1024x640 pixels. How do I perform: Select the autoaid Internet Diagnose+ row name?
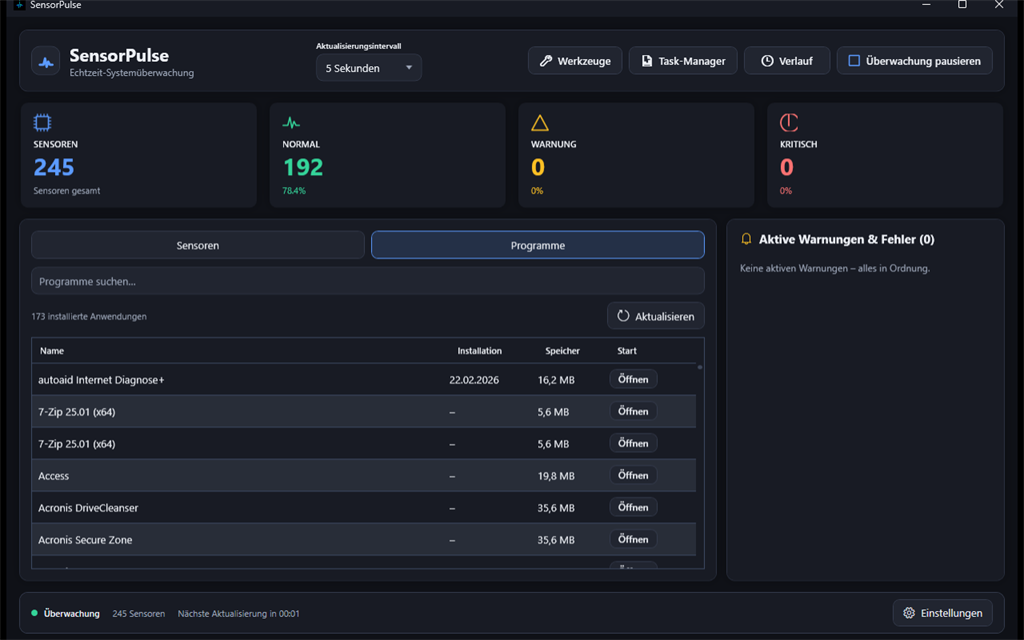(101, 379)
